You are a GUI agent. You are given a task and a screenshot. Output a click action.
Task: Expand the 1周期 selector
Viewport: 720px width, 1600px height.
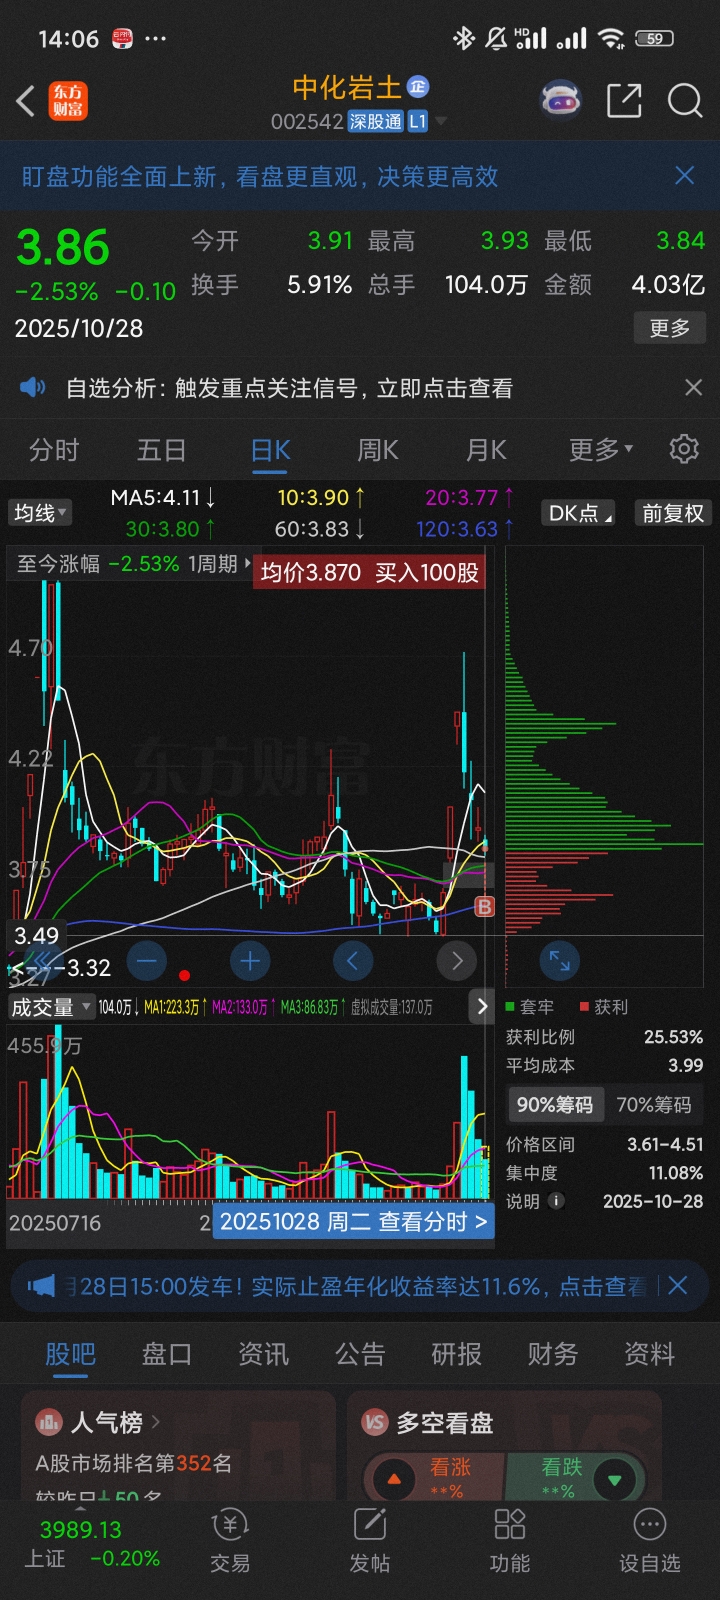[x=219, y=564]
